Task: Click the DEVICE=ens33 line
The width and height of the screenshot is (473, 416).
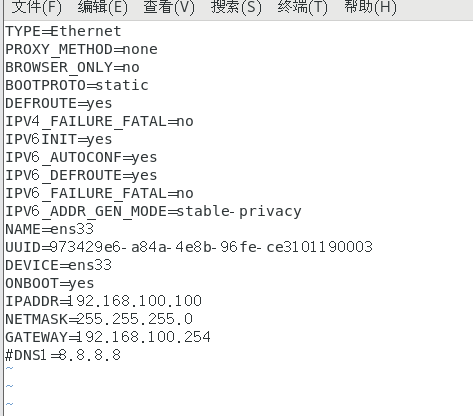Action: tap(59, 265)
